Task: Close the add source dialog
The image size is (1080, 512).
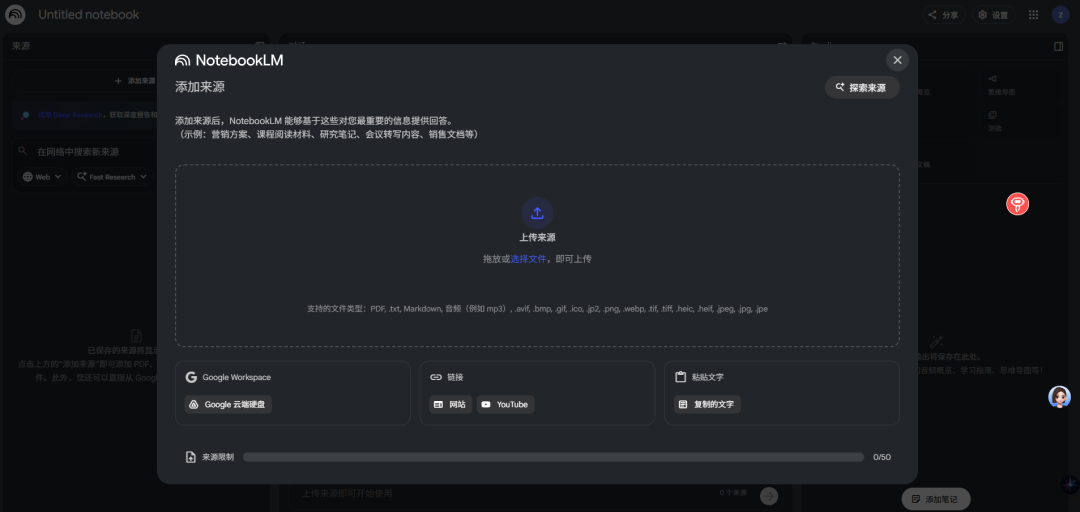Action: click(x=897, y=60)
